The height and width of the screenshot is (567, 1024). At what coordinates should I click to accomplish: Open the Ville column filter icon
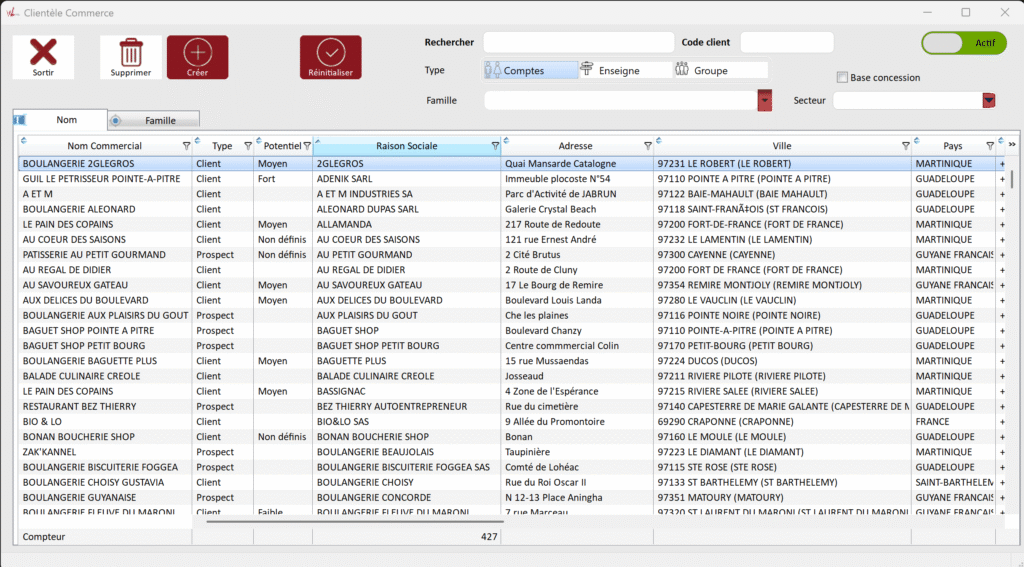tap(906, 146)
